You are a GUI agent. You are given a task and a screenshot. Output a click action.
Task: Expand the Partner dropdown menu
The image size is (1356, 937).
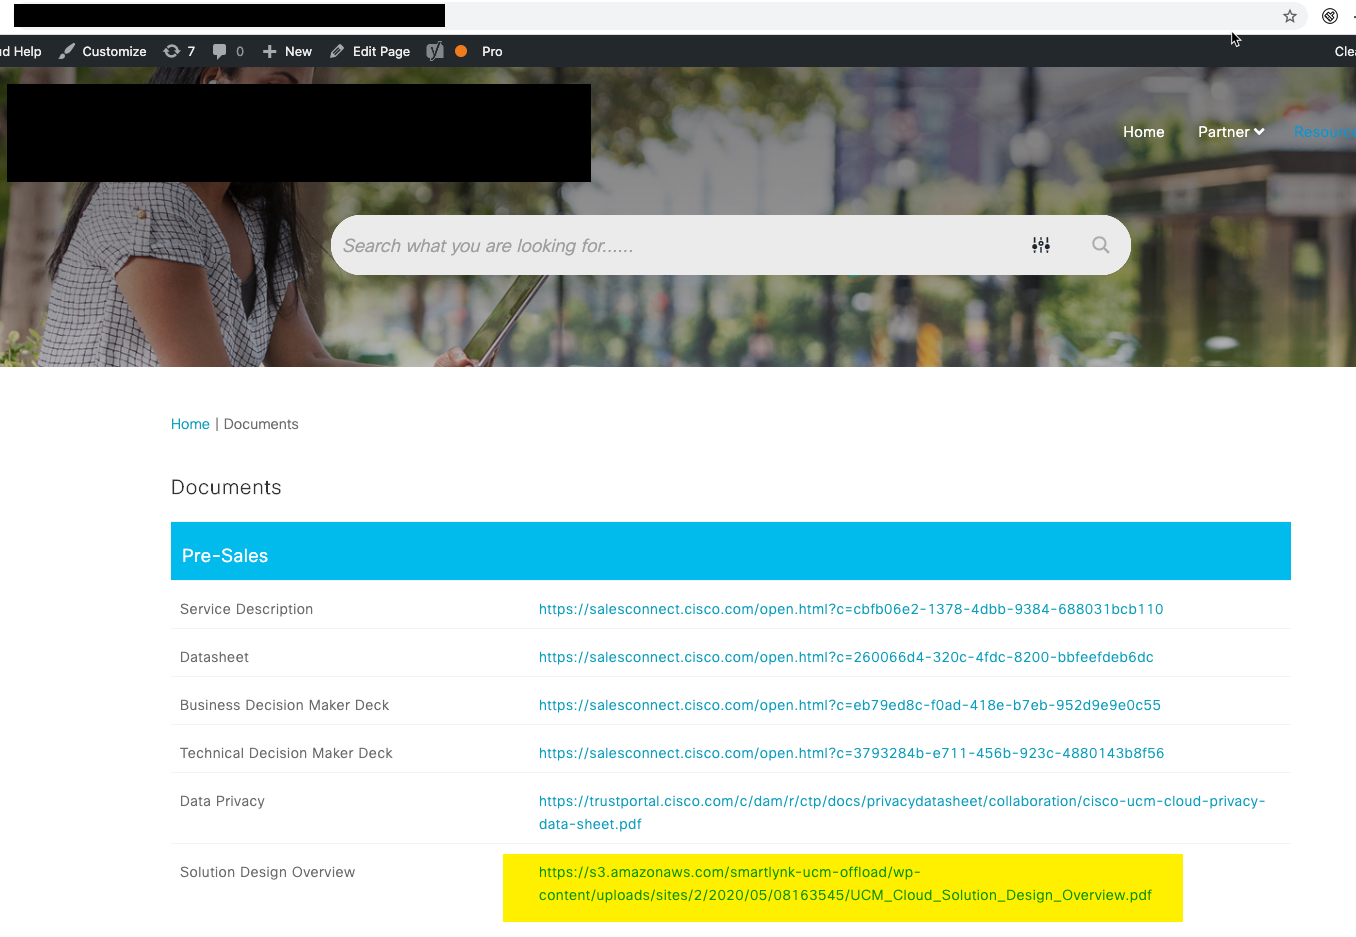click(1230, 132)
